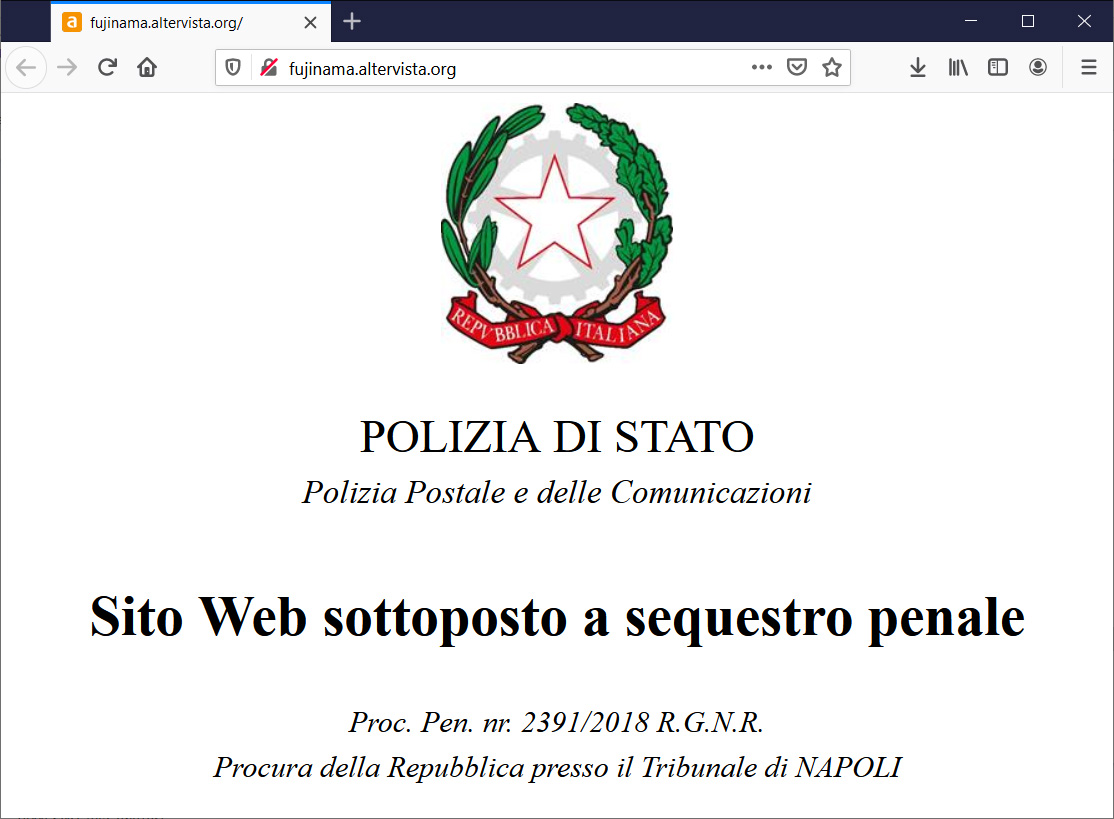1114x819 pixels.
Task: Go forward using the forward arrow
Action: [x=67, y=67]
